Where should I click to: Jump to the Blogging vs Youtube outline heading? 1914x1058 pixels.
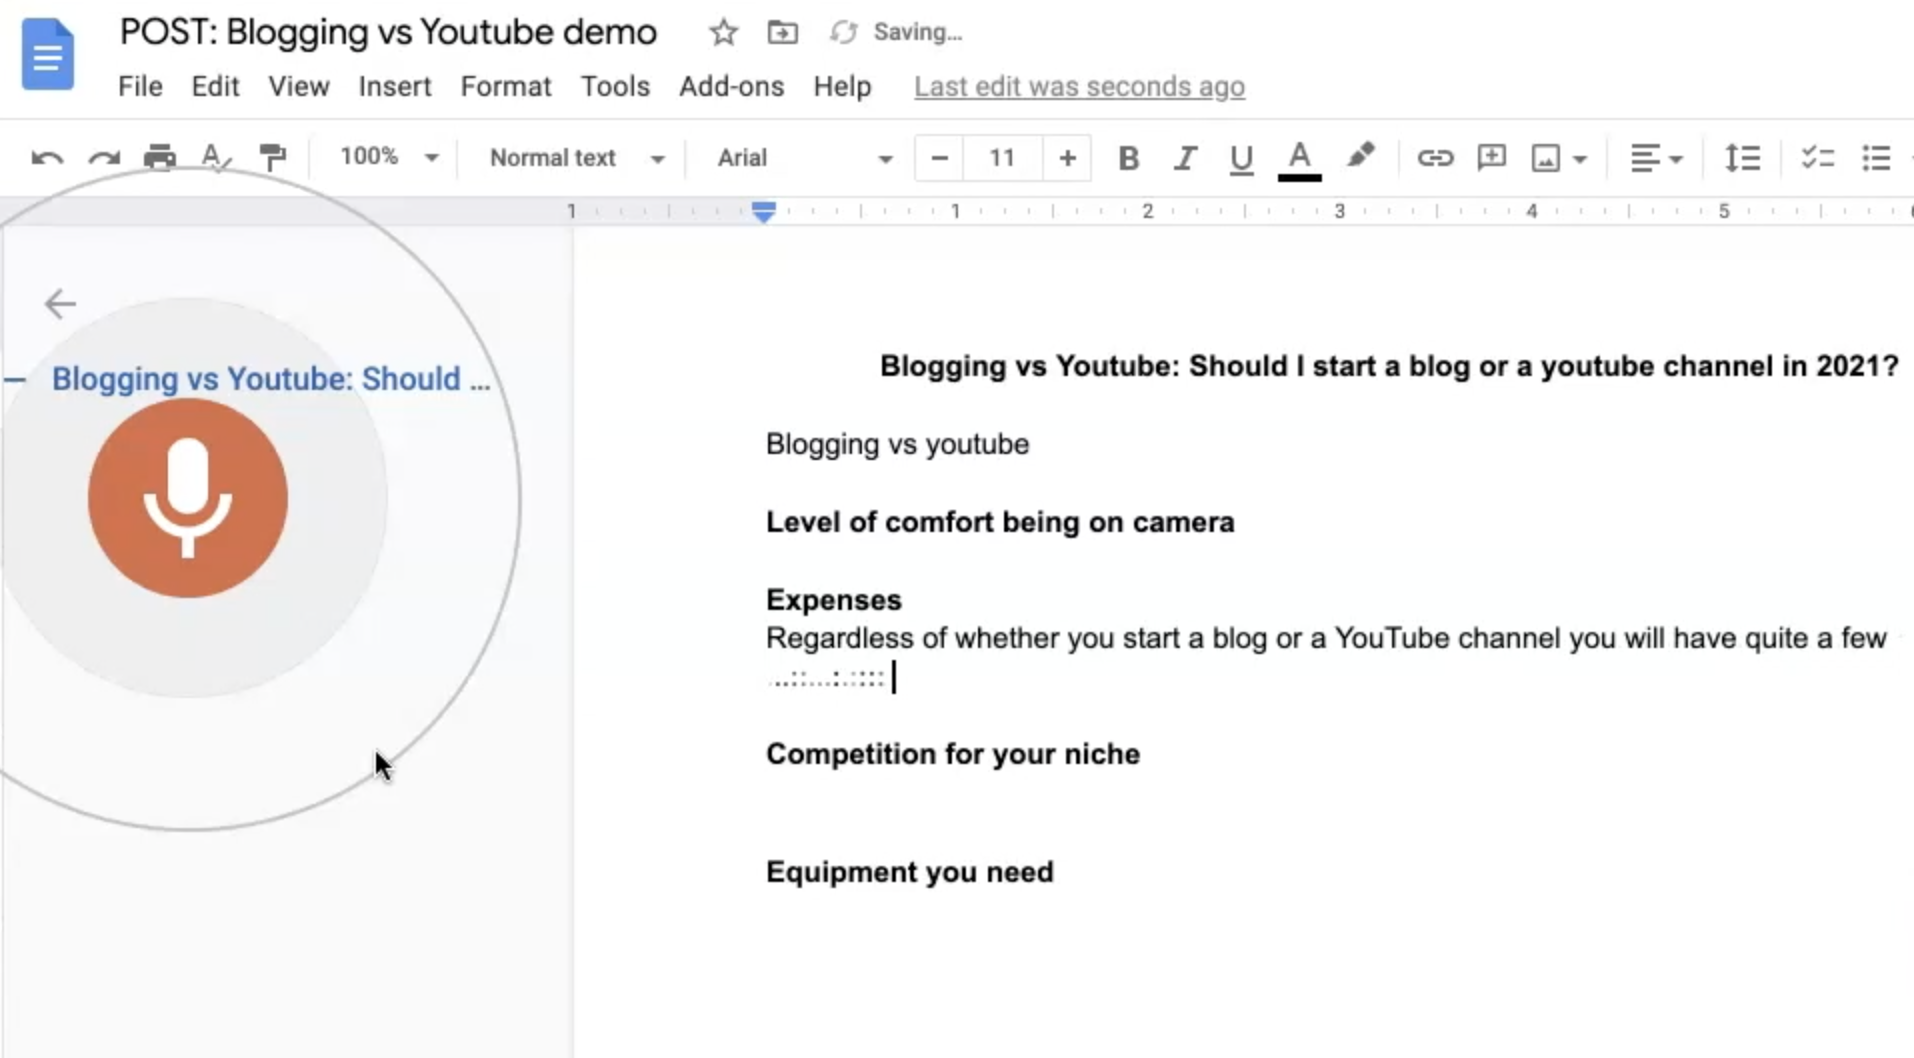pyautogui.click(x=271, y=379)
